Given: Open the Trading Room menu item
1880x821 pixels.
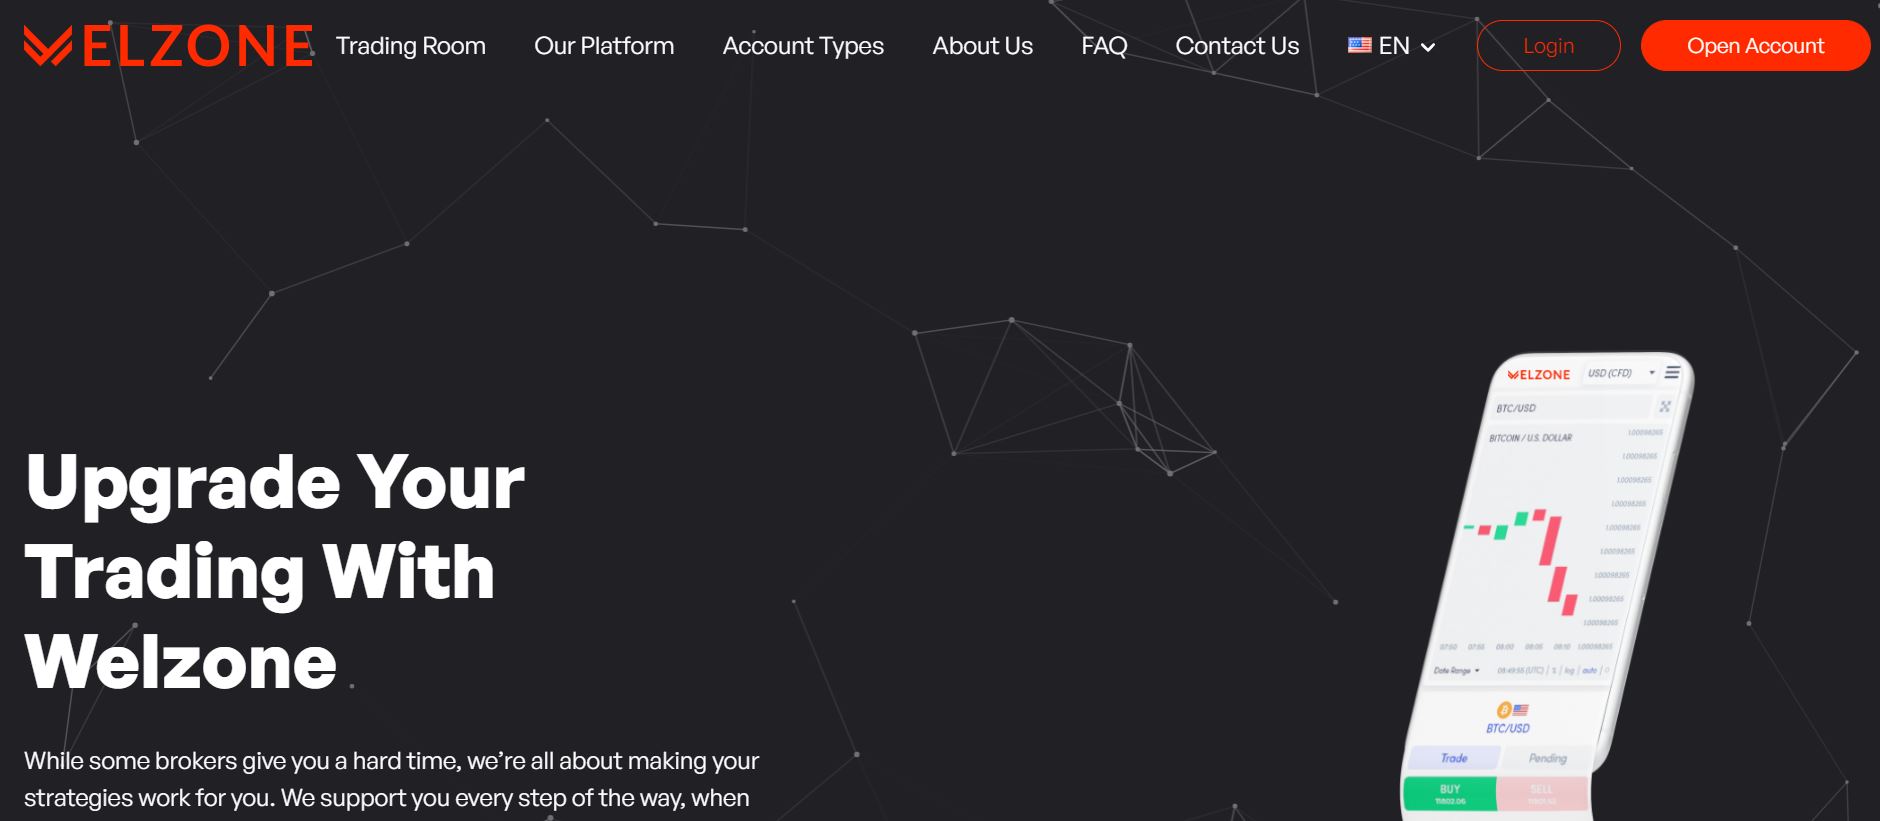Looking at the screenshot, I should 410,46.
